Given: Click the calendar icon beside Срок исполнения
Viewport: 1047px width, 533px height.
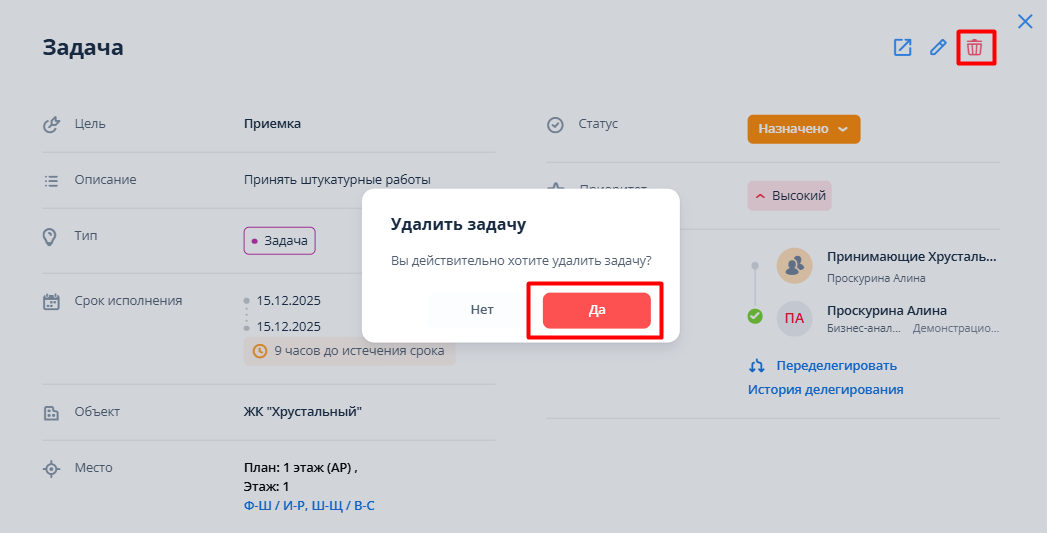Looking at the screenshot, I should click(x=52, y=301).
